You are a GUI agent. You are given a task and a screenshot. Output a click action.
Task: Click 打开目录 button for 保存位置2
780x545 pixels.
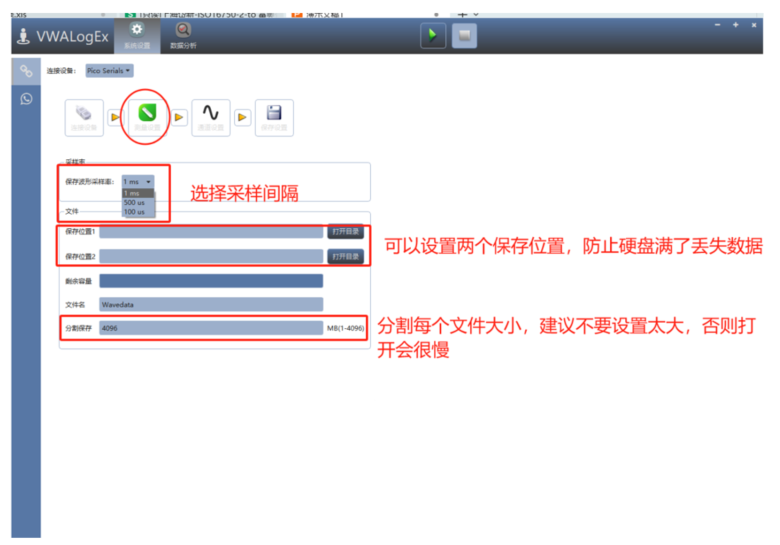346,256
